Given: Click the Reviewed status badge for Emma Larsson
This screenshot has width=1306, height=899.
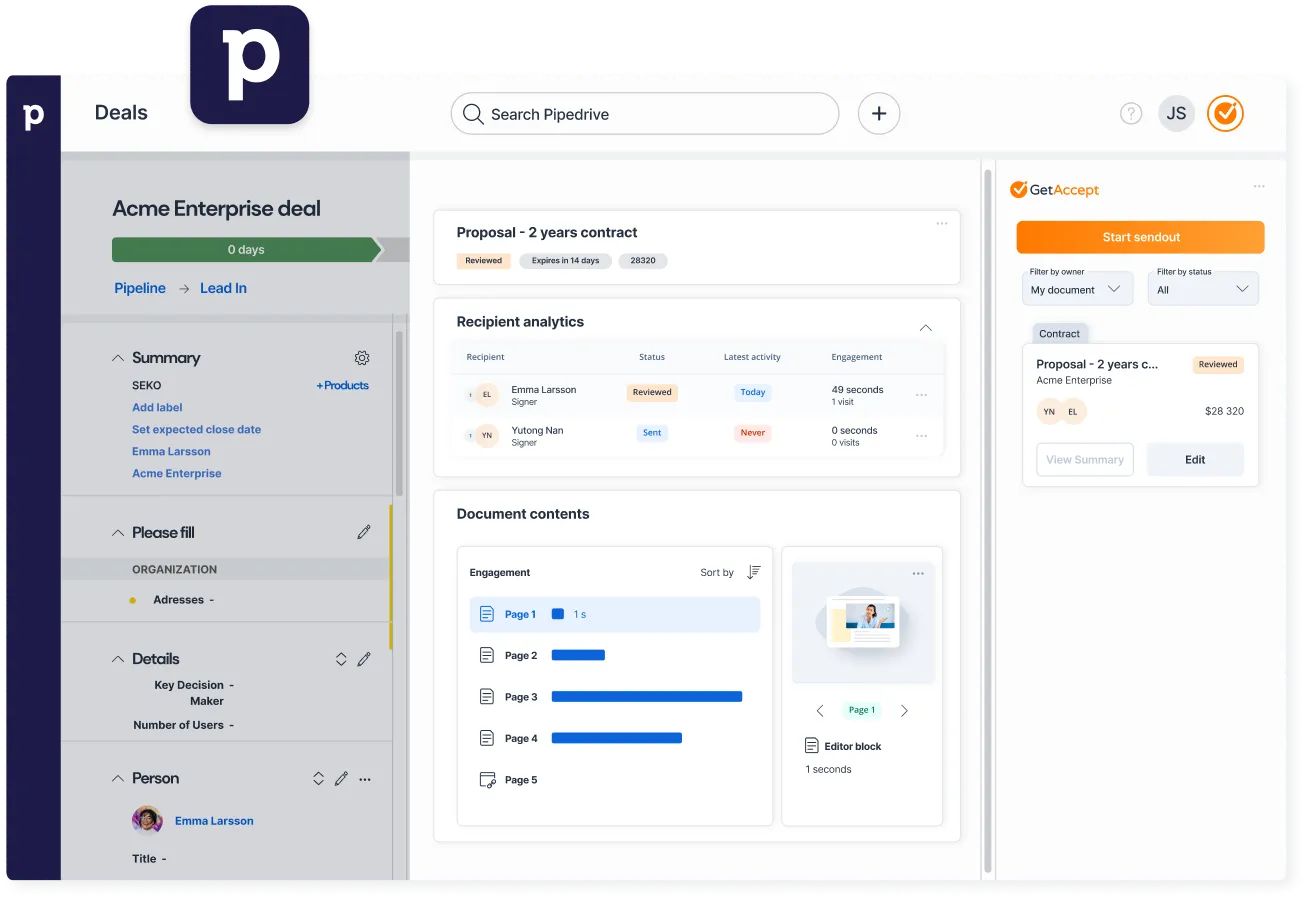Looking at the screenshot, I should point(652,392).
